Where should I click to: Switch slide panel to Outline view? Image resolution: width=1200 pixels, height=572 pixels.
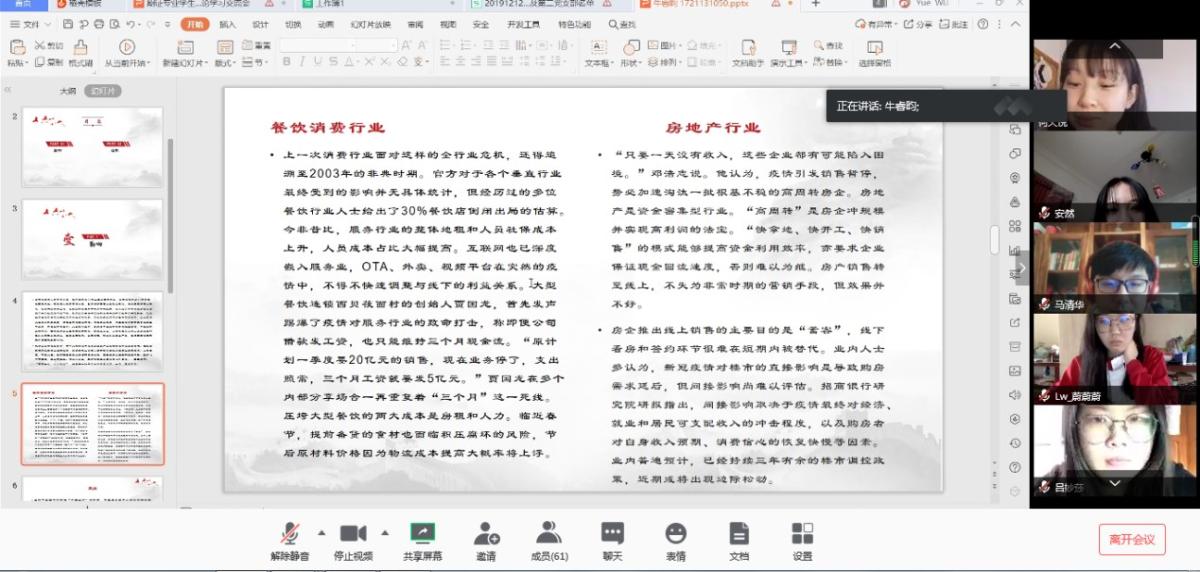pos(68,90)
